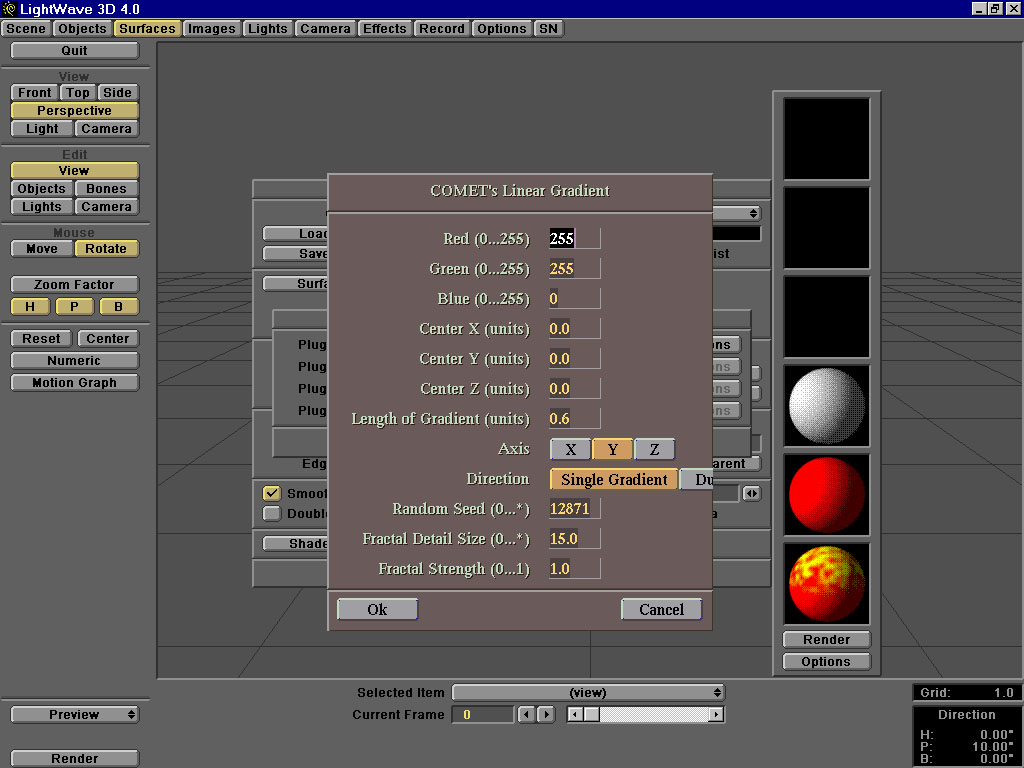The width and height of the screenshot is (1024, 768).
Task: Select the red and yellow fractal sphere preview
Action: (826, 584)
